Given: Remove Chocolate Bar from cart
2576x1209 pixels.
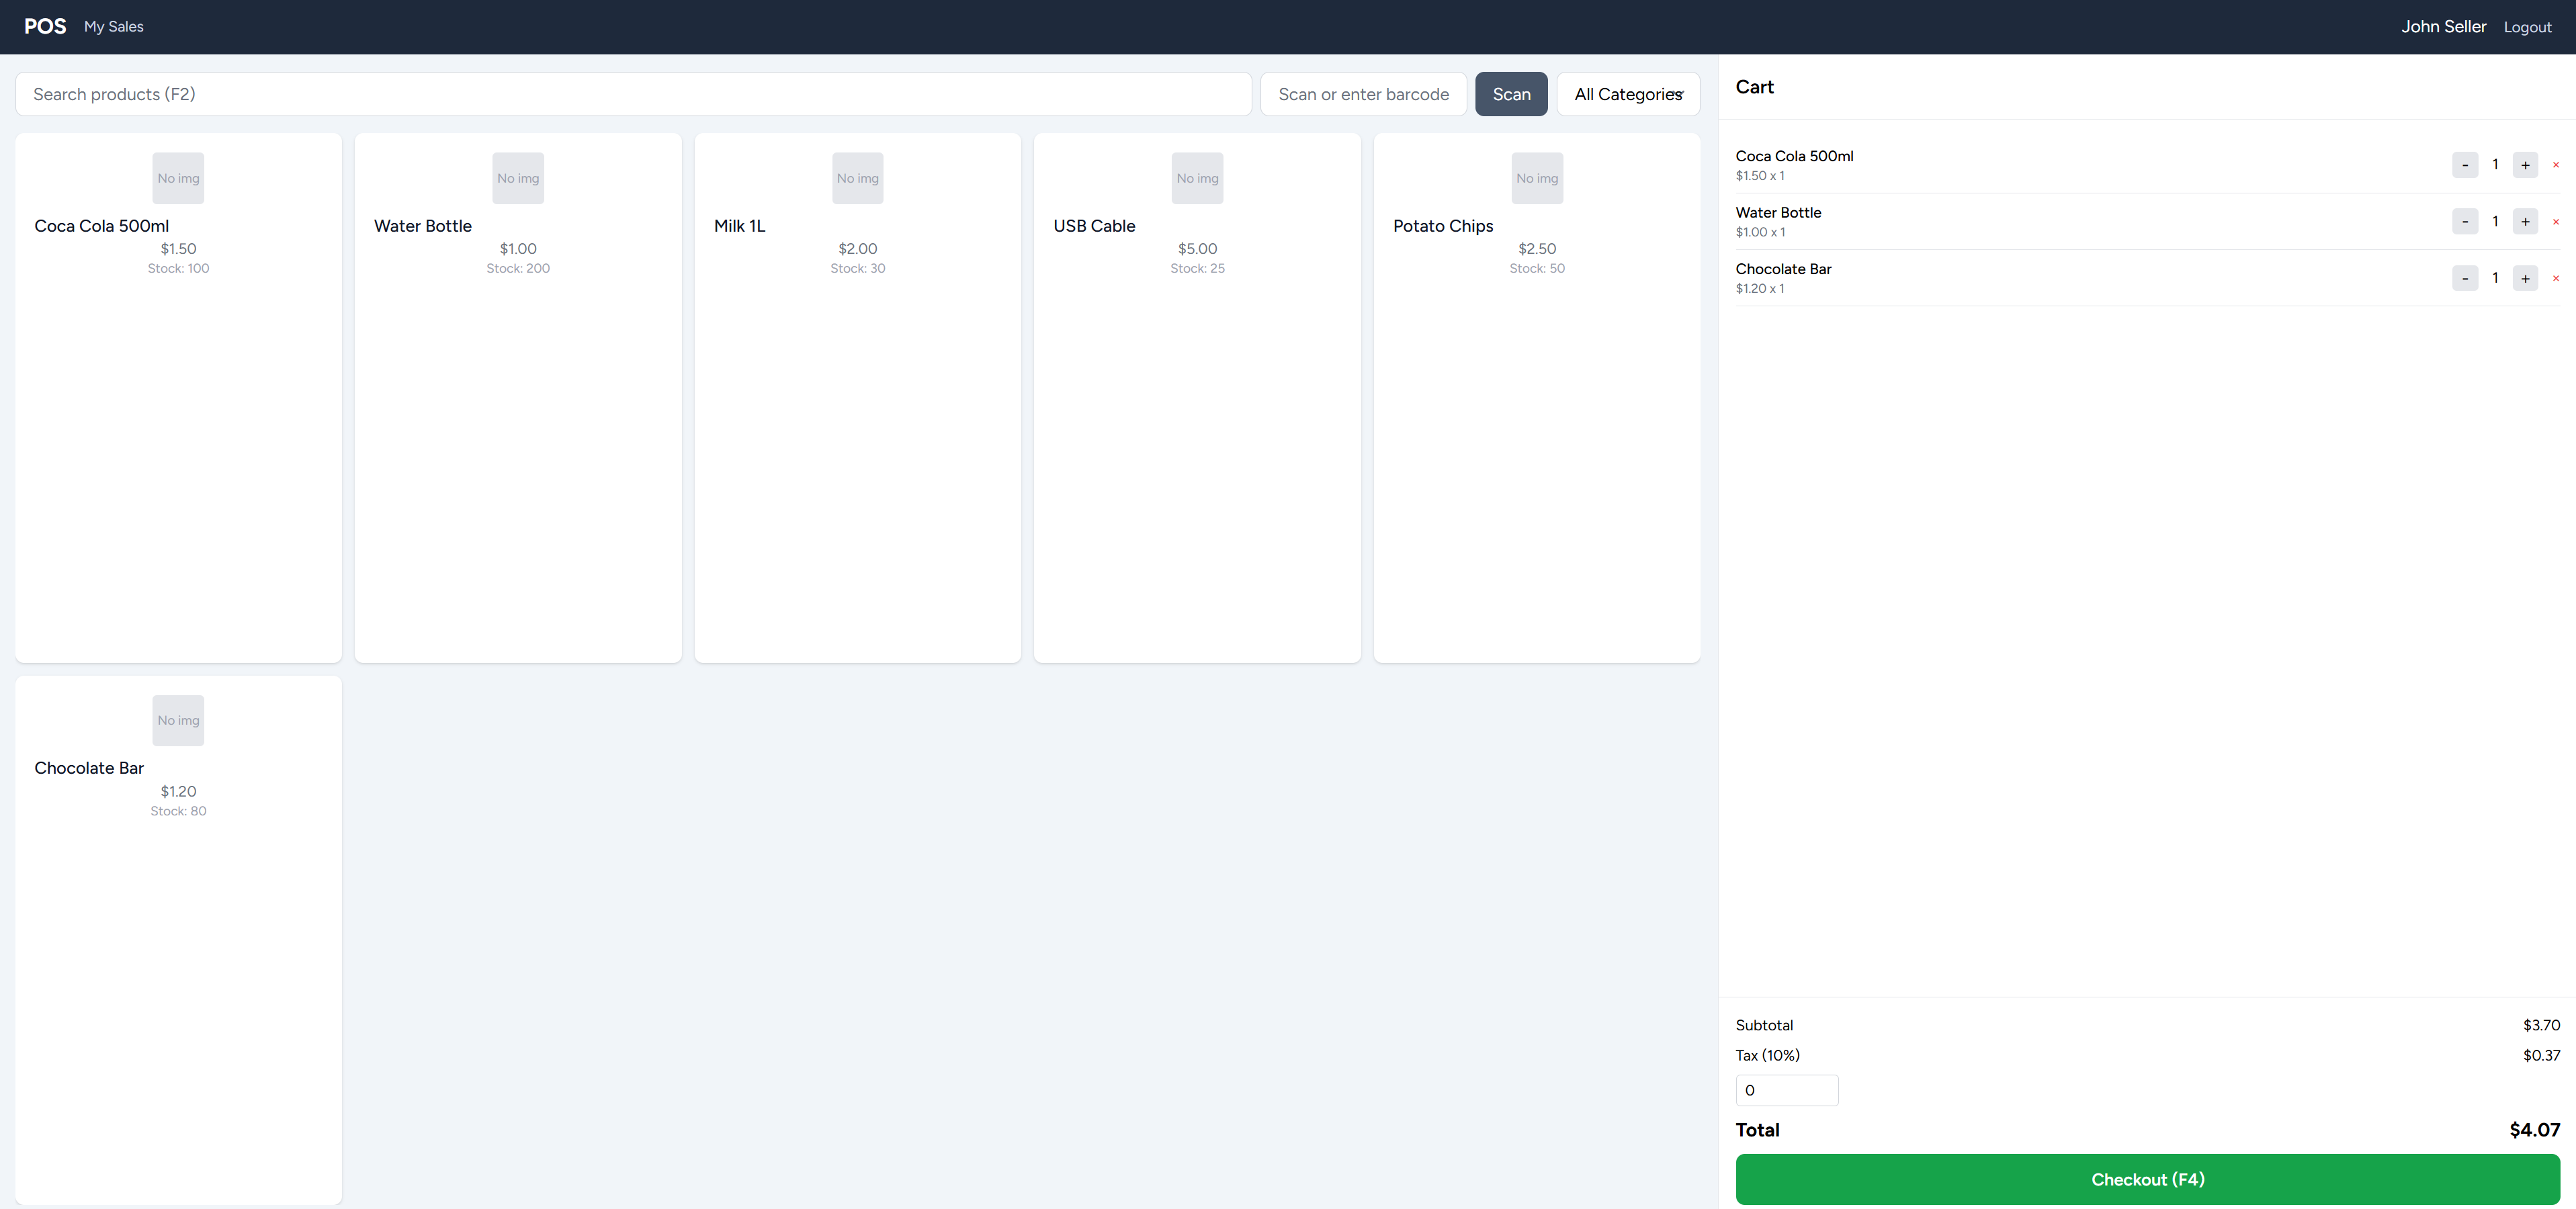Looking at the screenshot, I should [x=2555, y=278].
